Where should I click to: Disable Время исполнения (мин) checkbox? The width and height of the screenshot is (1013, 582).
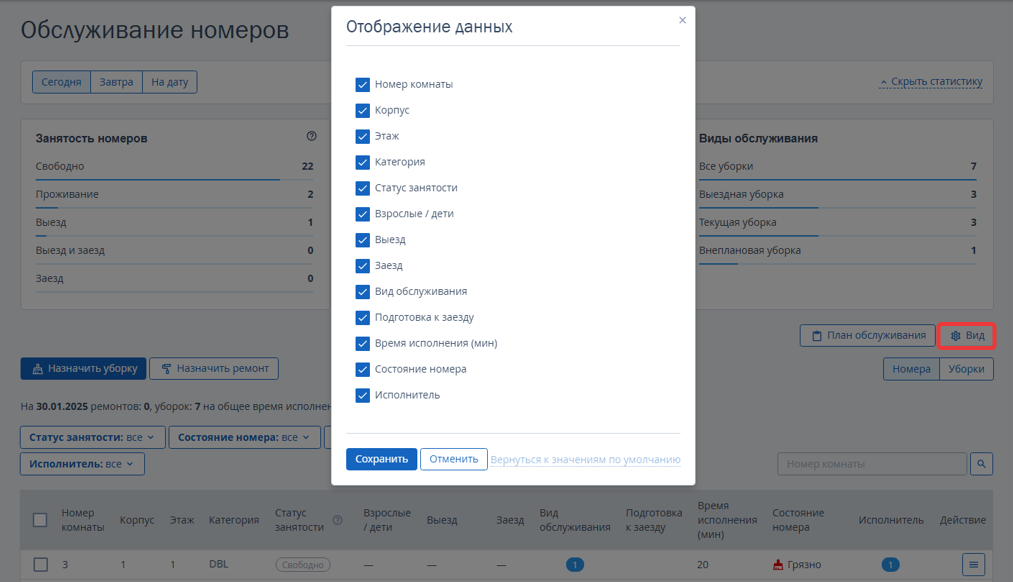point(362,343)
